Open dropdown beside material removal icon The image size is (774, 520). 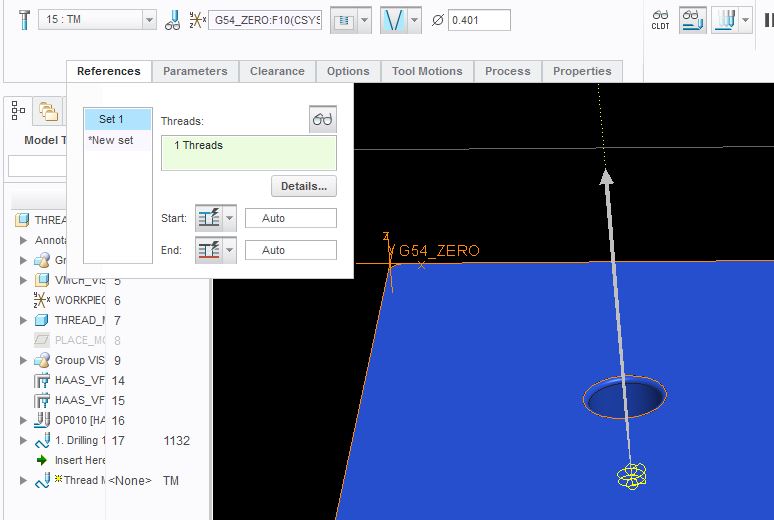pos(745,20)
